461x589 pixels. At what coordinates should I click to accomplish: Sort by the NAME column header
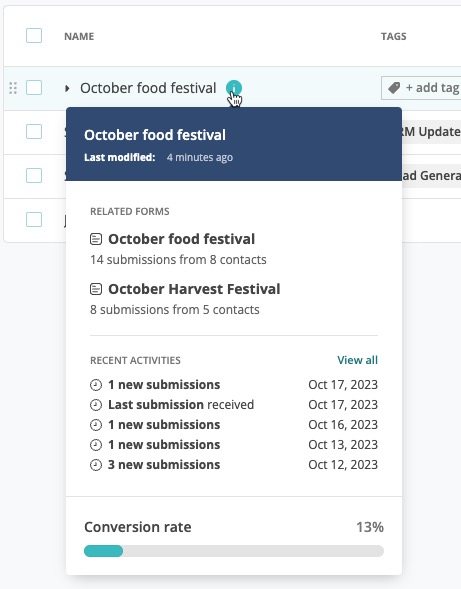[79, 36]
